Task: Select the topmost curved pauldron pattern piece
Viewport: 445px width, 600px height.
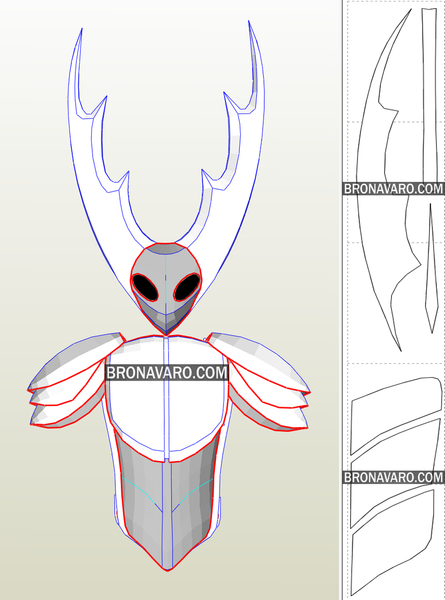Action: pyautogui.click(x=396, y=415)
